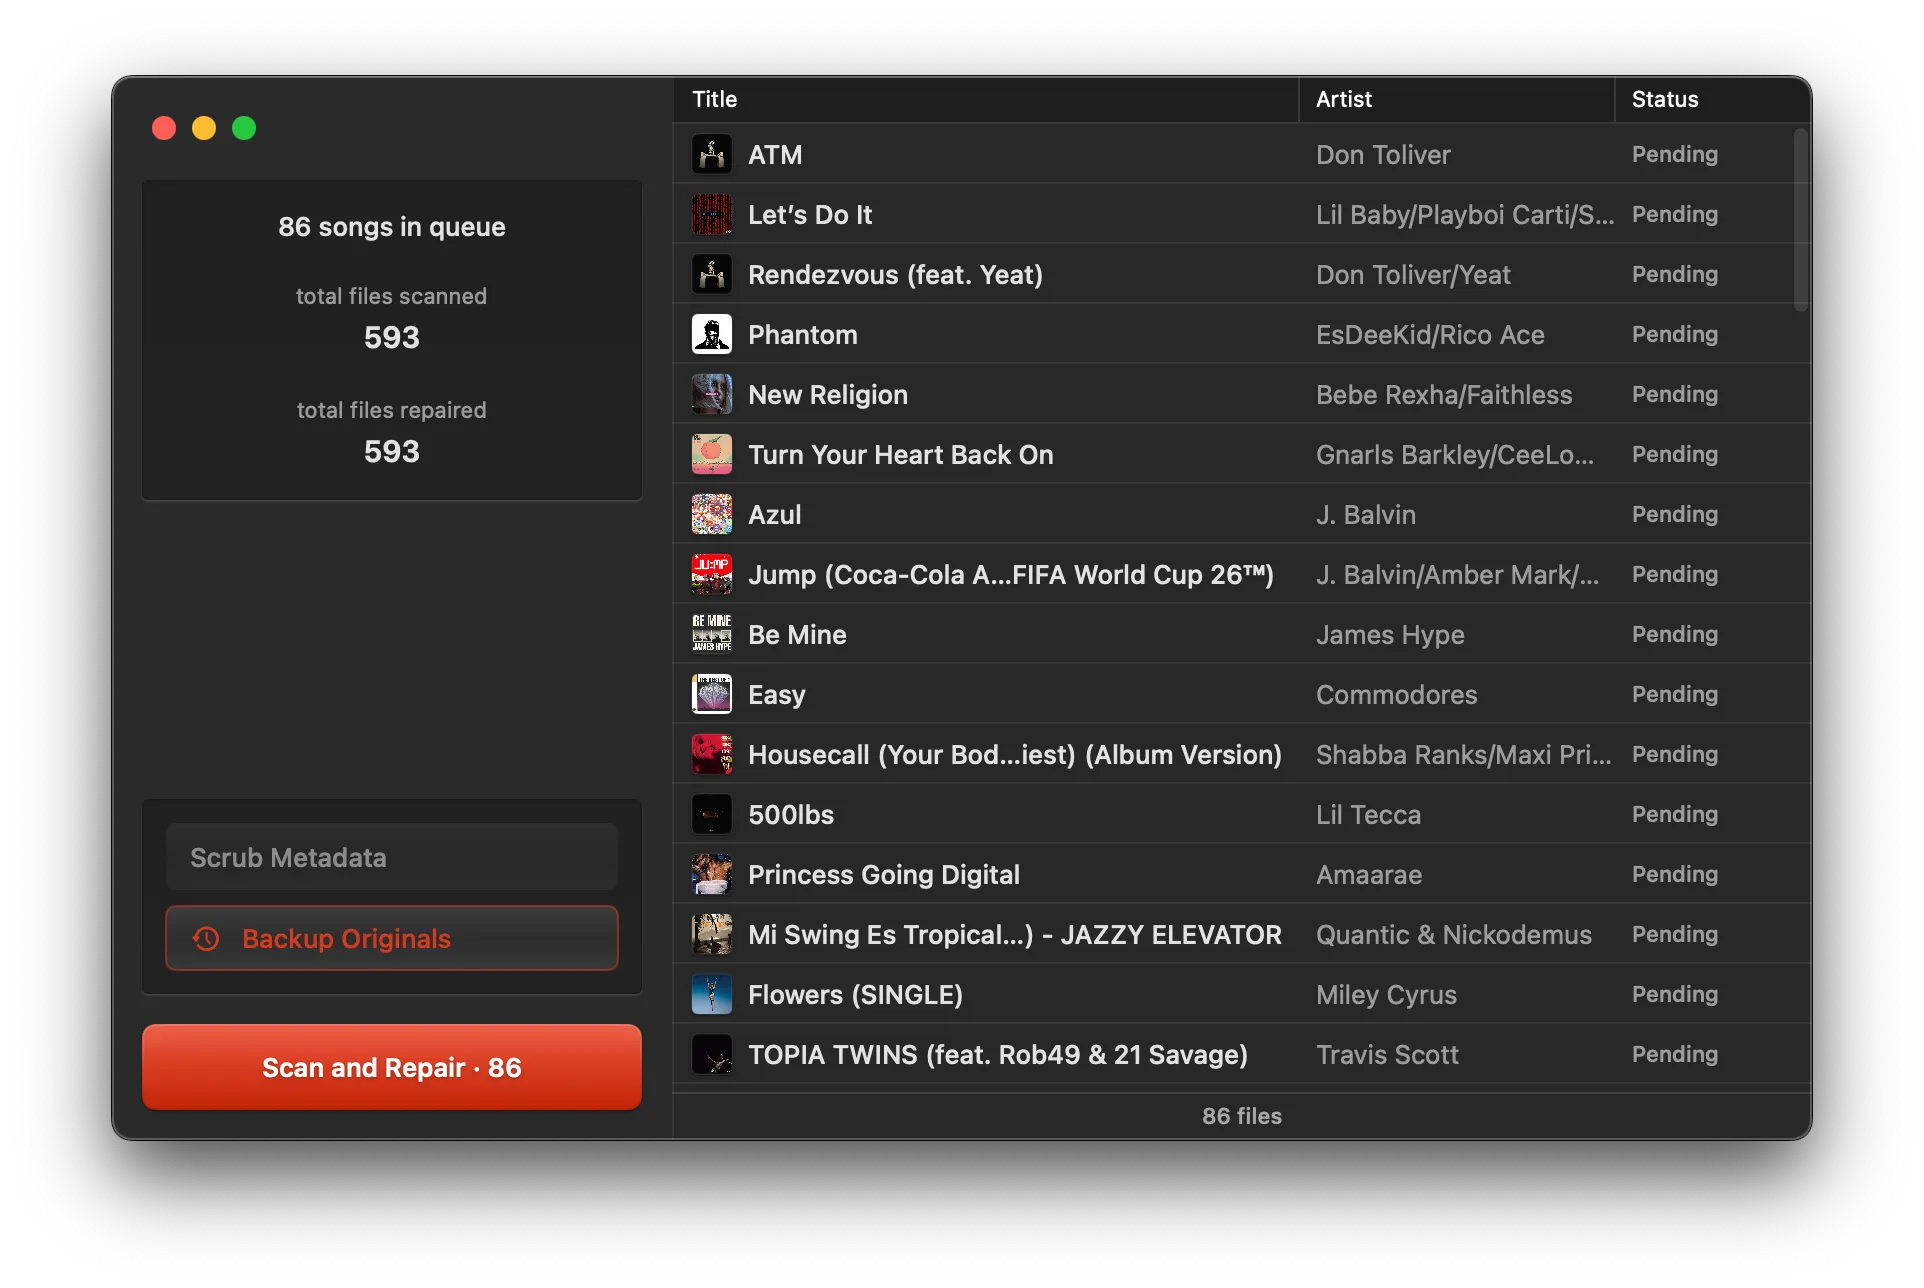
Task: Select the title Turn Your Heart Back On
Action: (901, 455)
